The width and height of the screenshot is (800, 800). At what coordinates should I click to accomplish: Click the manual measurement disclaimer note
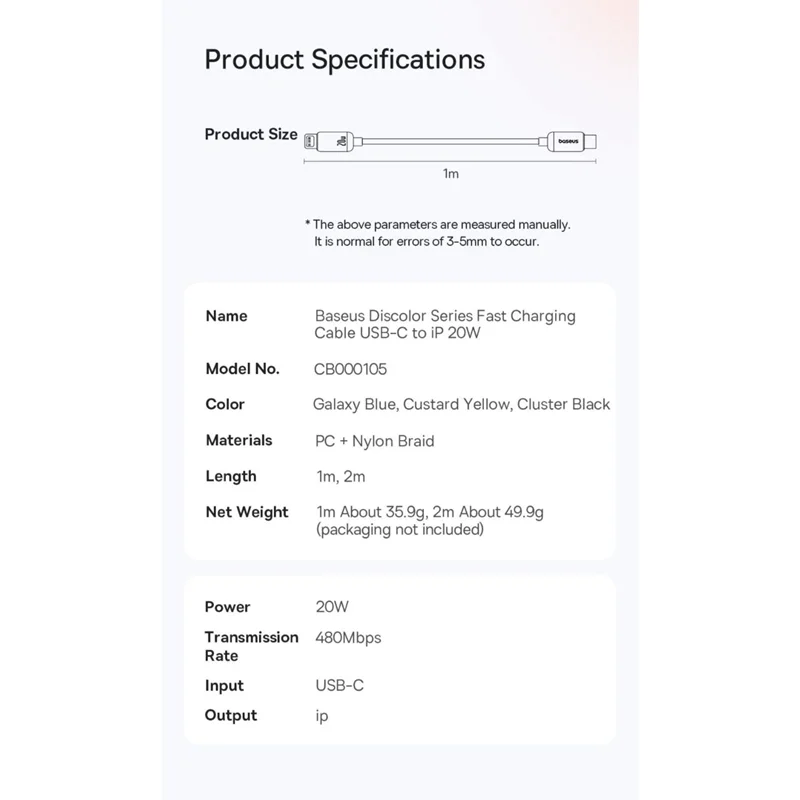coord(437,233)
